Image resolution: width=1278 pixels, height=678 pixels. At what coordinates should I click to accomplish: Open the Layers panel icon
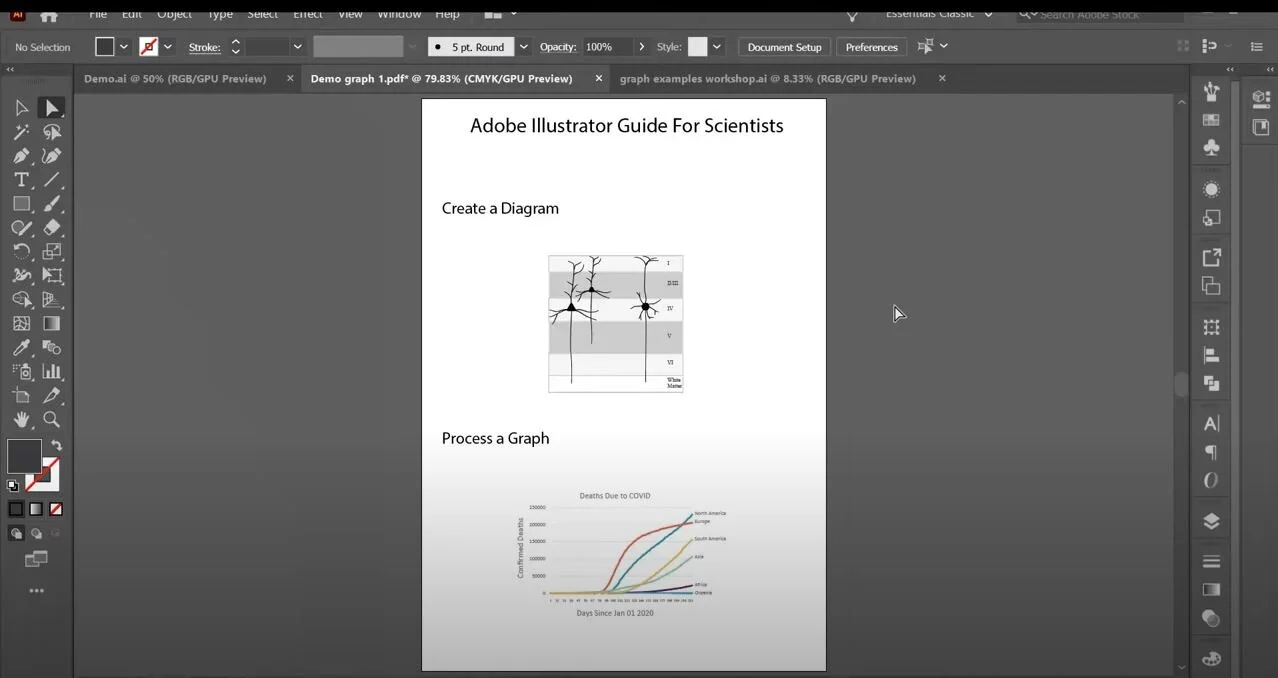[x=1211, y=521]
